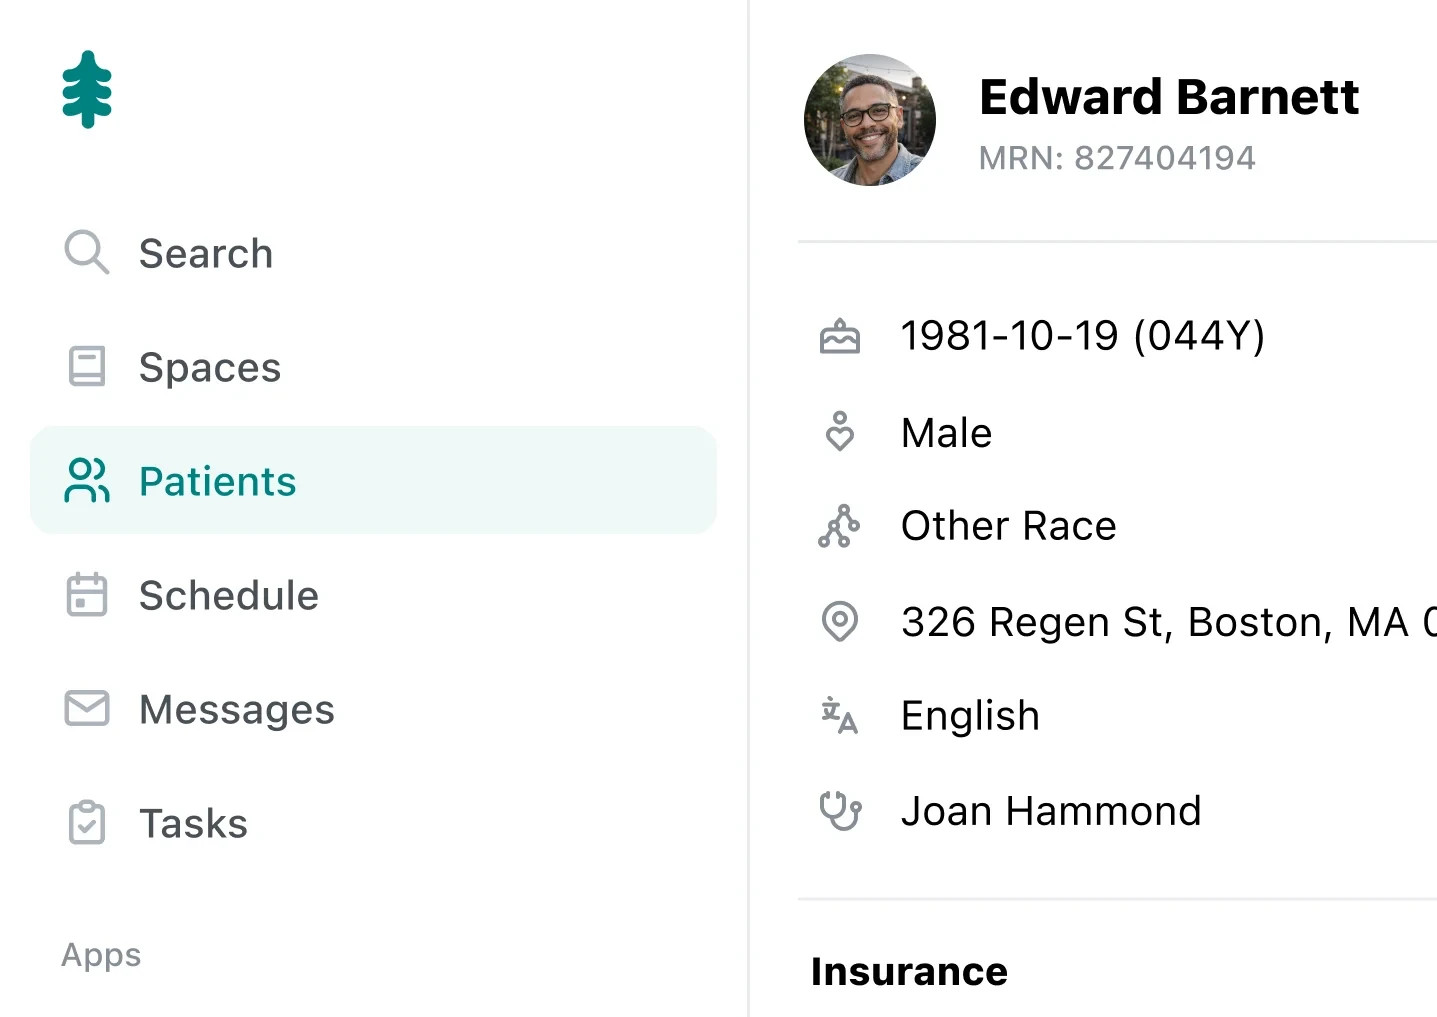Click the stethoscope provider icon

(x=839, y=811)
